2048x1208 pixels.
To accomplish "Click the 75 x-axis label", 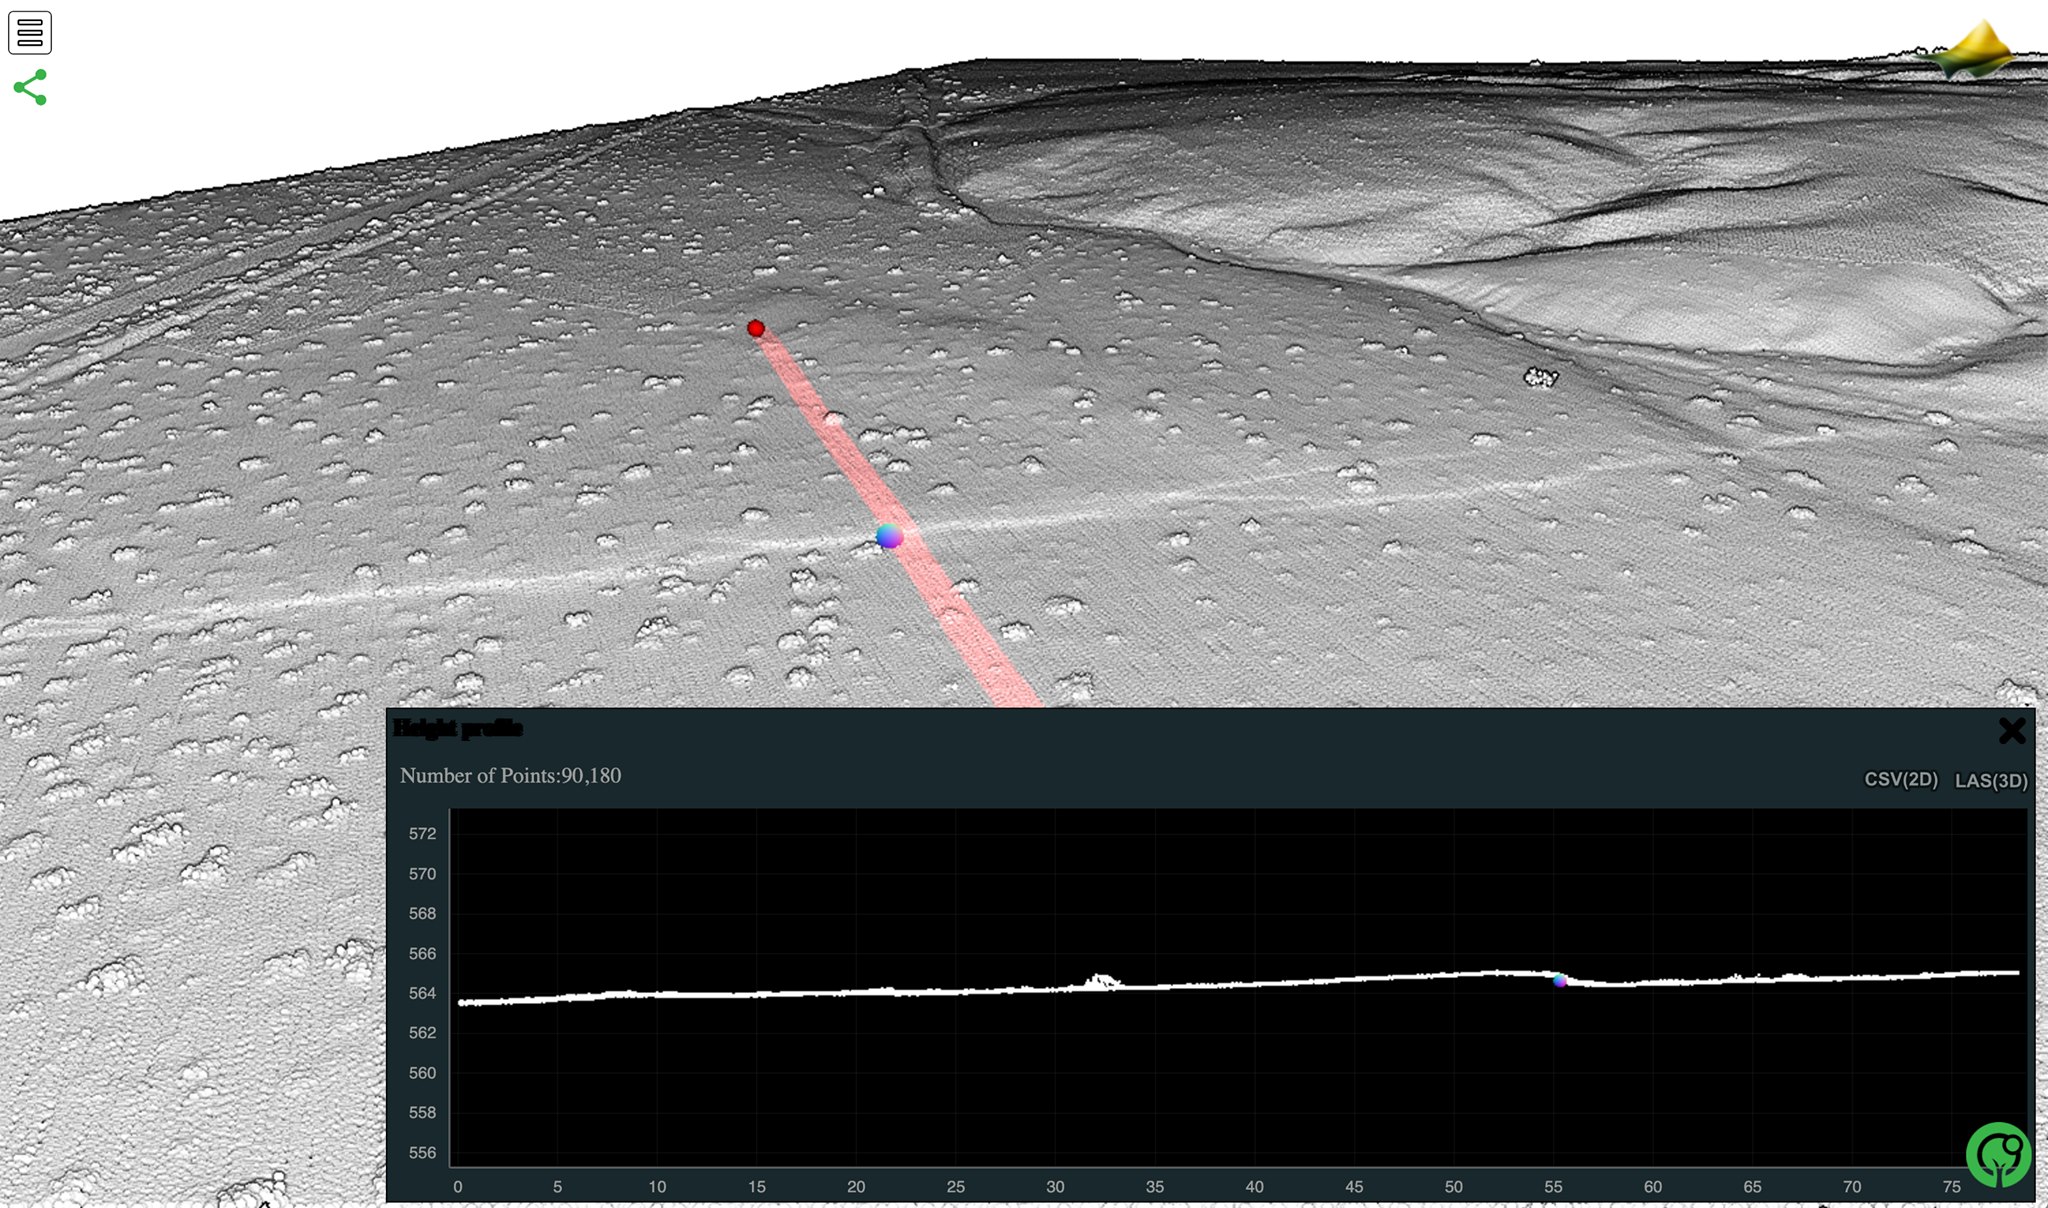I will [x=1952, y=1186].
